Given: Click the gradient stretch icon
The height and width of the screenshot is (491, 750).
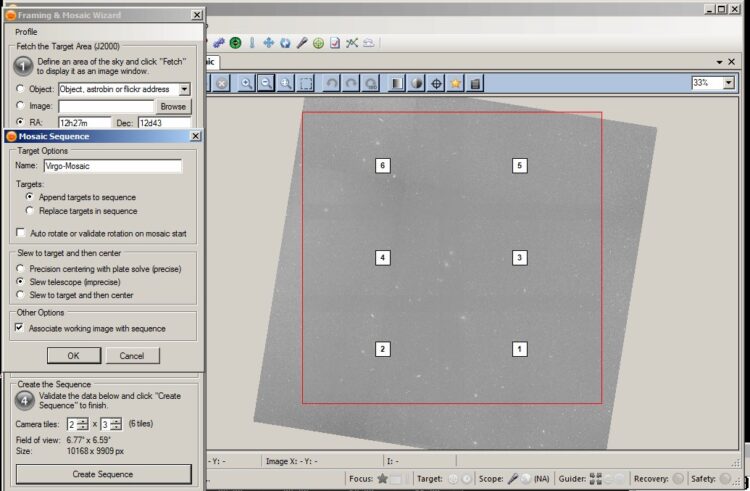Looking at the screenshot, I should click(x=396, y=84).
